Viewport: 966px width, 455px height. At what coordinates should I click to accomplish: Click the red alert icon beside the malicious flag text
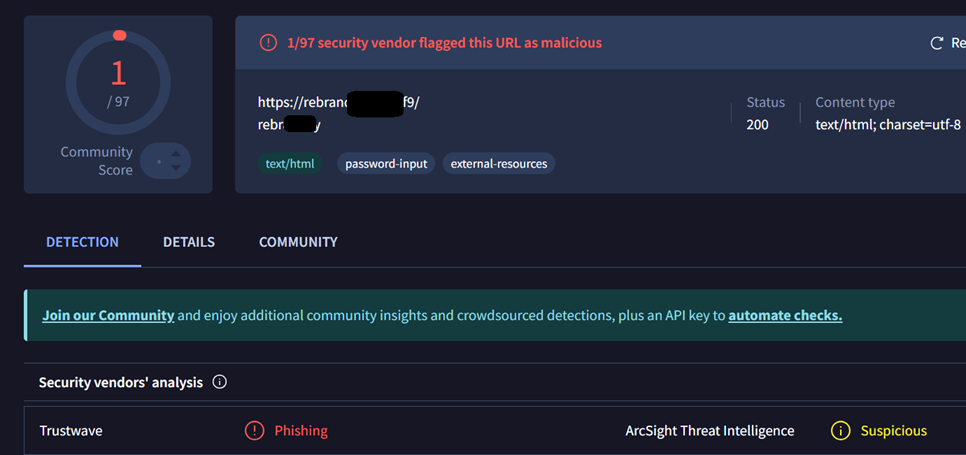[x=268, y=42]
